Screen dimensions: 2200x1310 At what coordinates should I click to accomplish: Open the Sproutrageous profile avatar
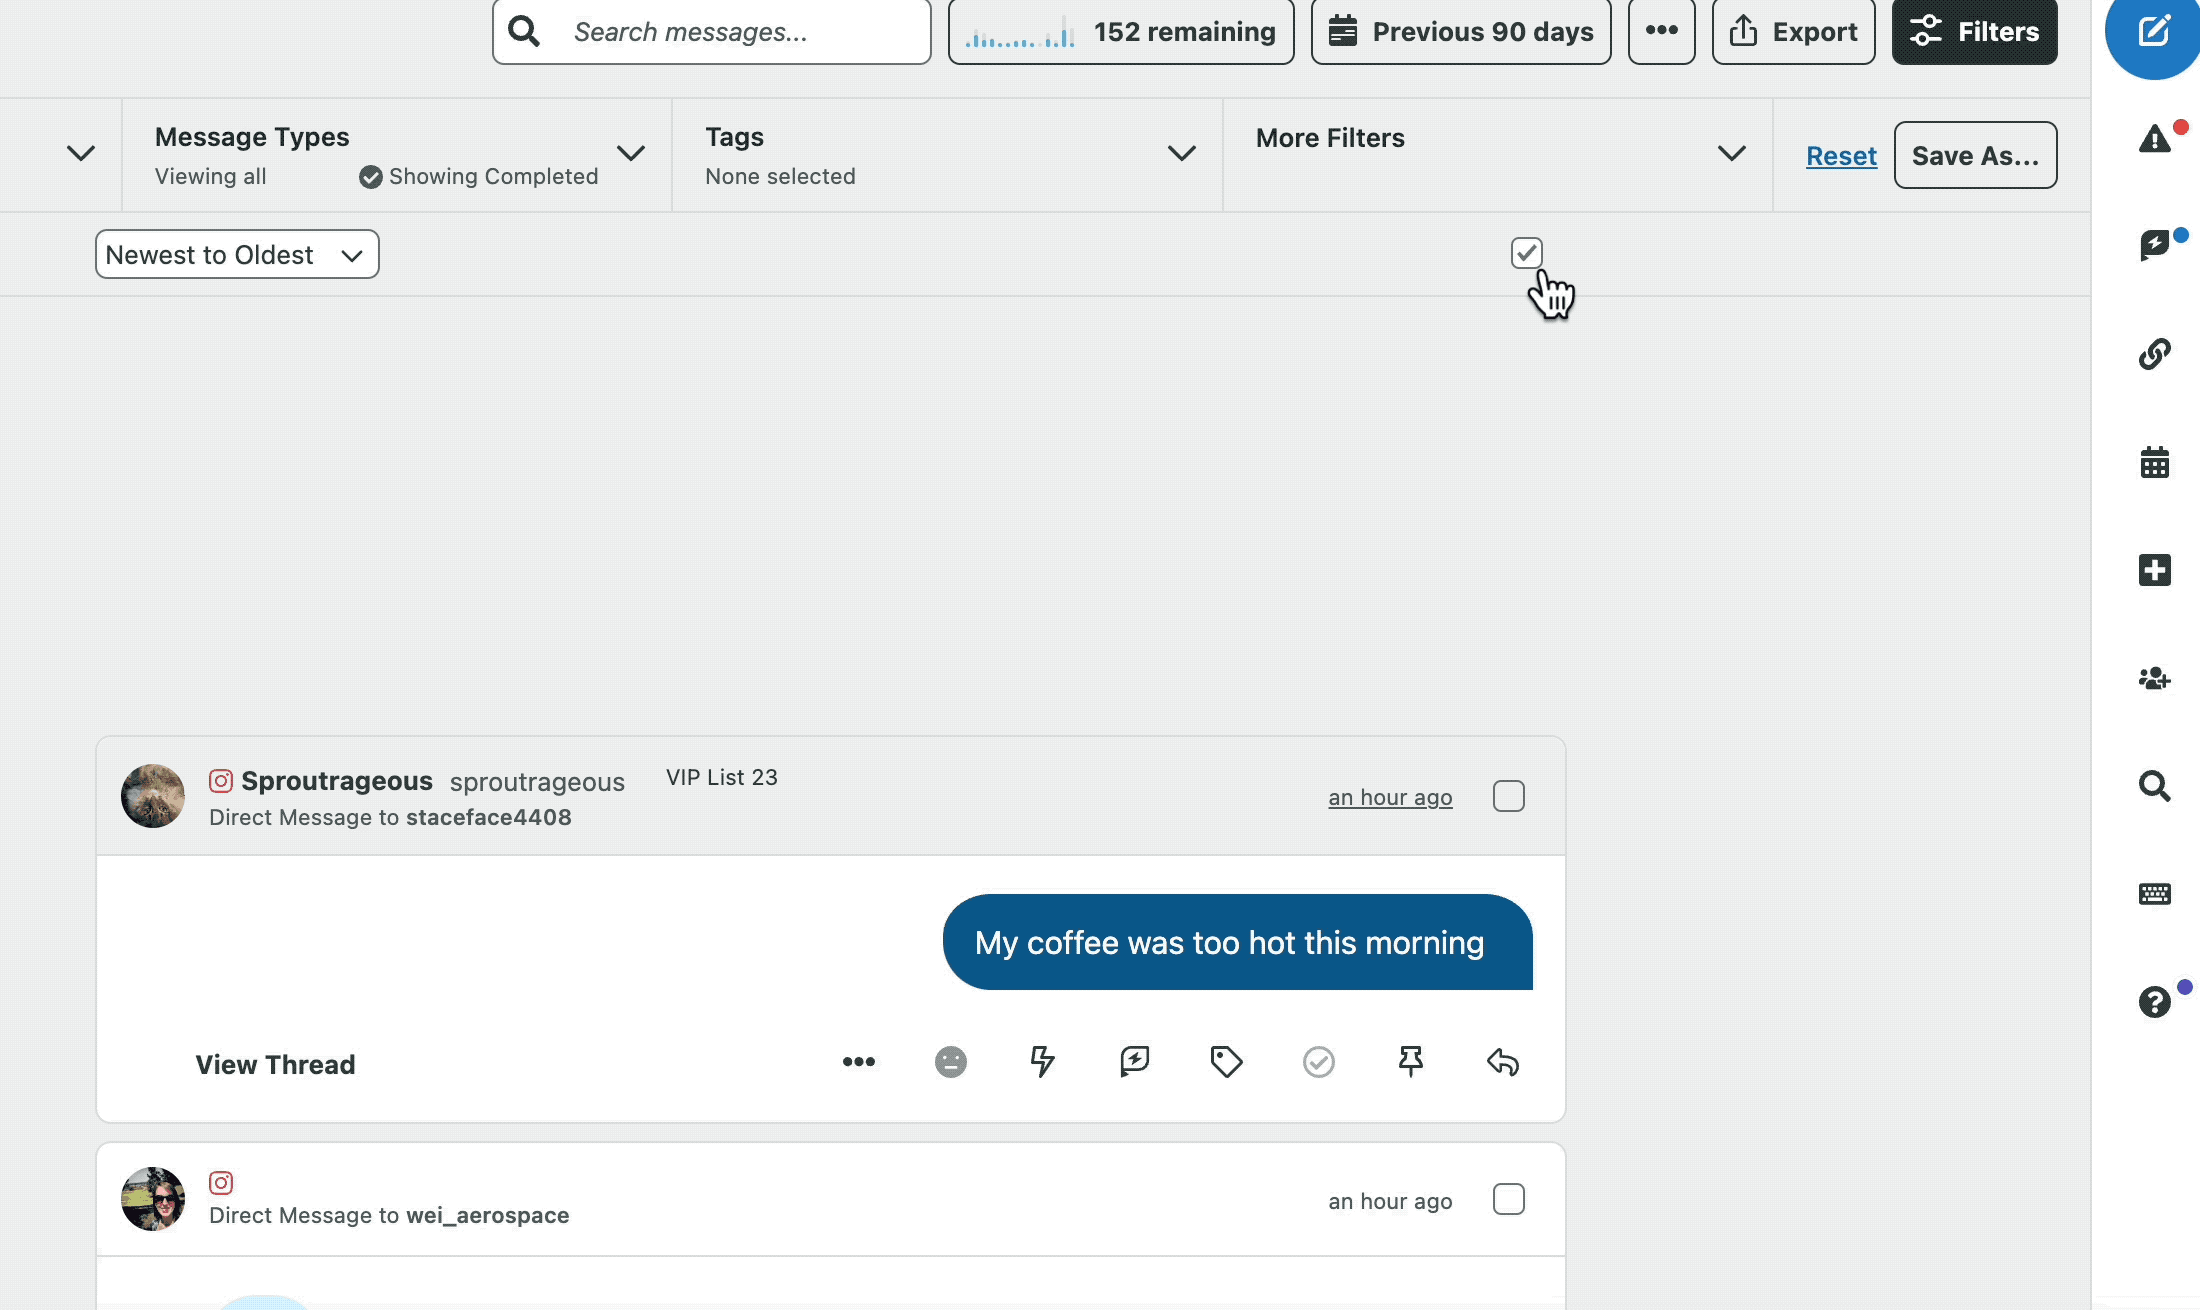153,796
